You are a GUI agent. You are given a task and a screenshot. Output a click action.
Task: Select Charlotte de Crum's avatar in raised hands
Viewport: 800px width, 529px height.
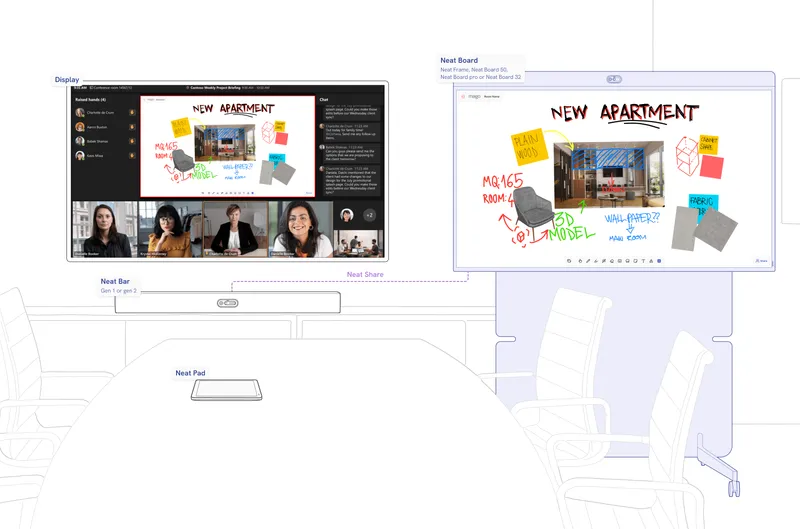[80, 113]
